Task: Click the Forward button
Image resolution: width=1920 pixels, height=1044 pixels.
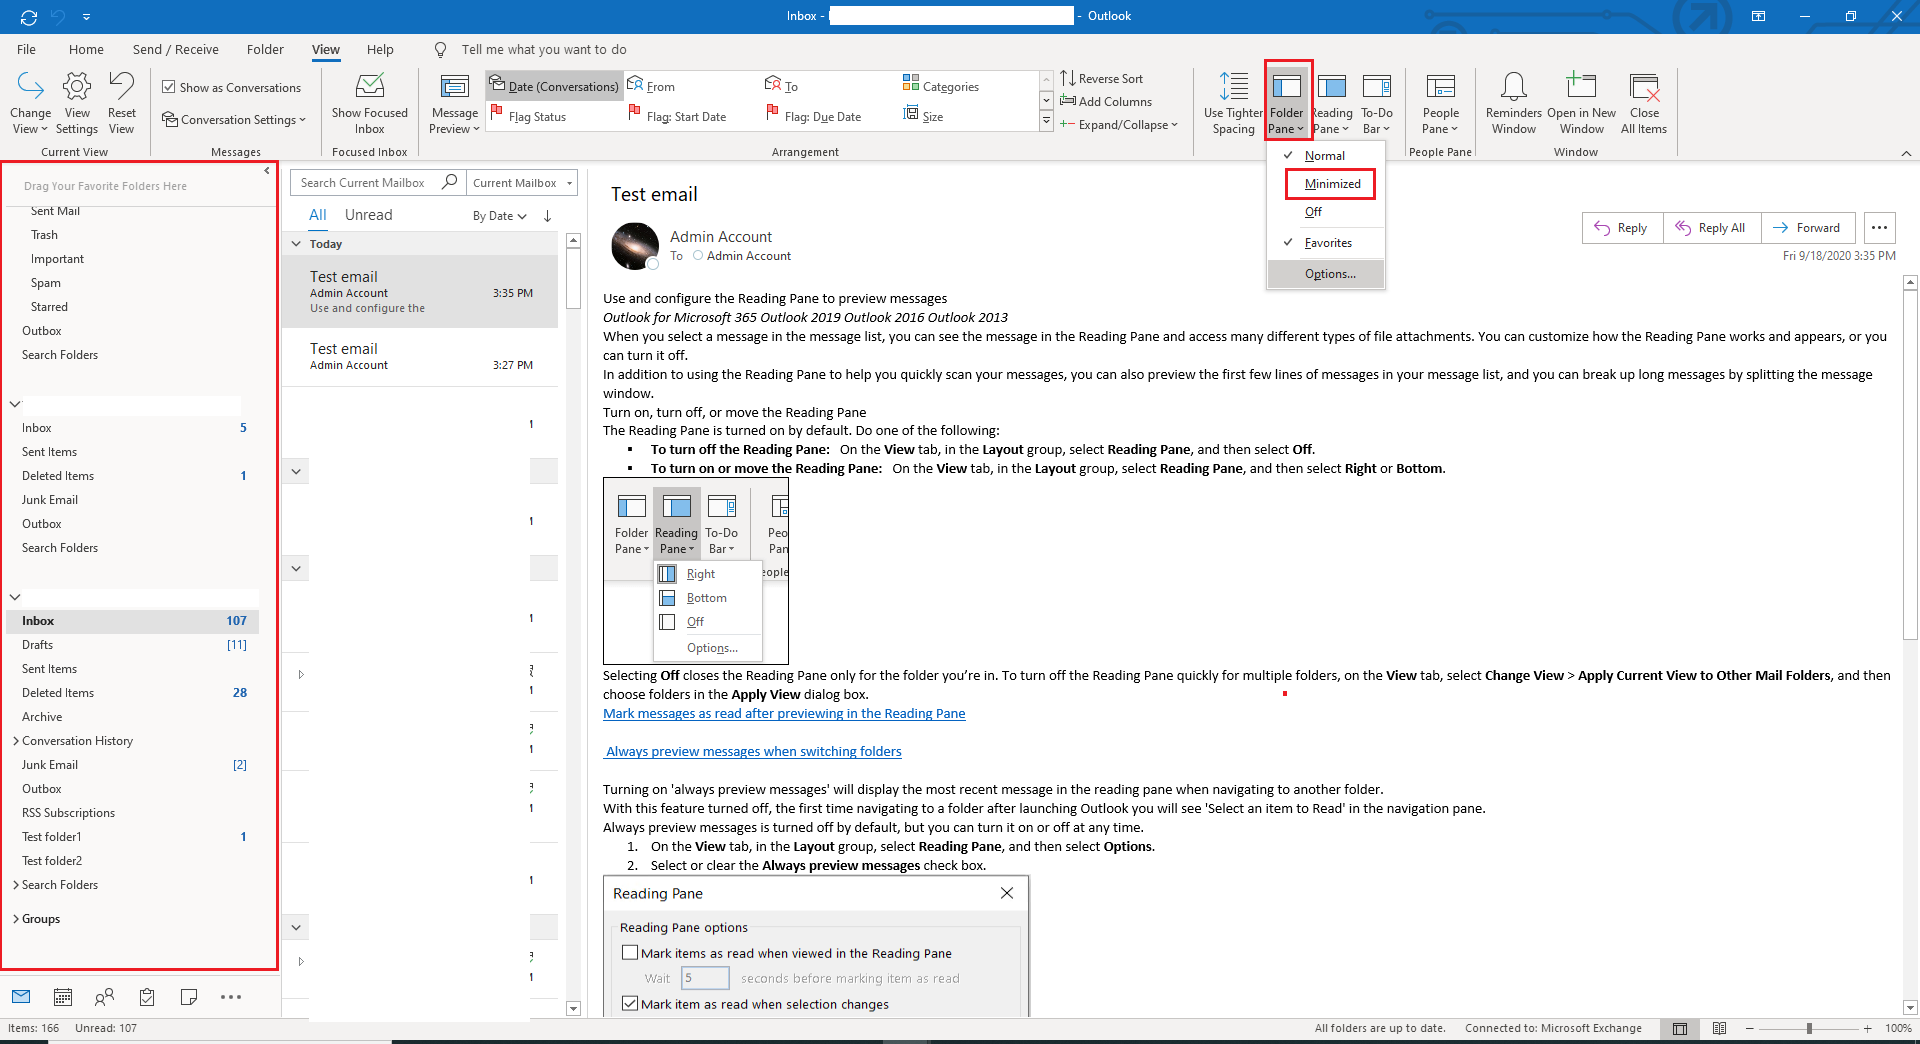Action: coord(1808,228)
